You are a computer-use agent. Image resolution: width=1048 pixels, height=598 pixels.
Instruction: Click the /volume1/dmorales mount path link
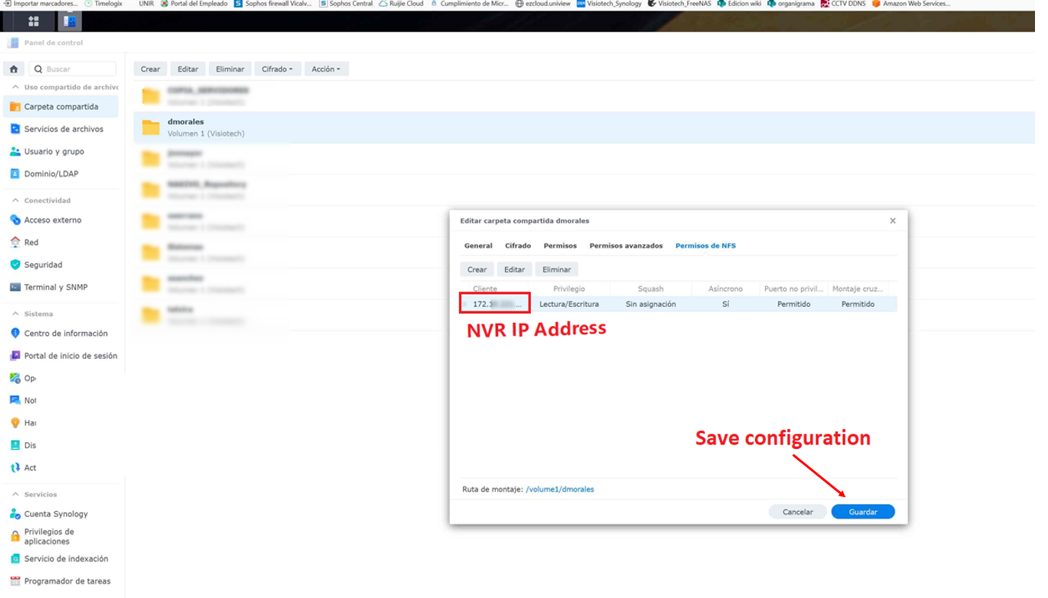pyautogui.click(x=559, y=489)
